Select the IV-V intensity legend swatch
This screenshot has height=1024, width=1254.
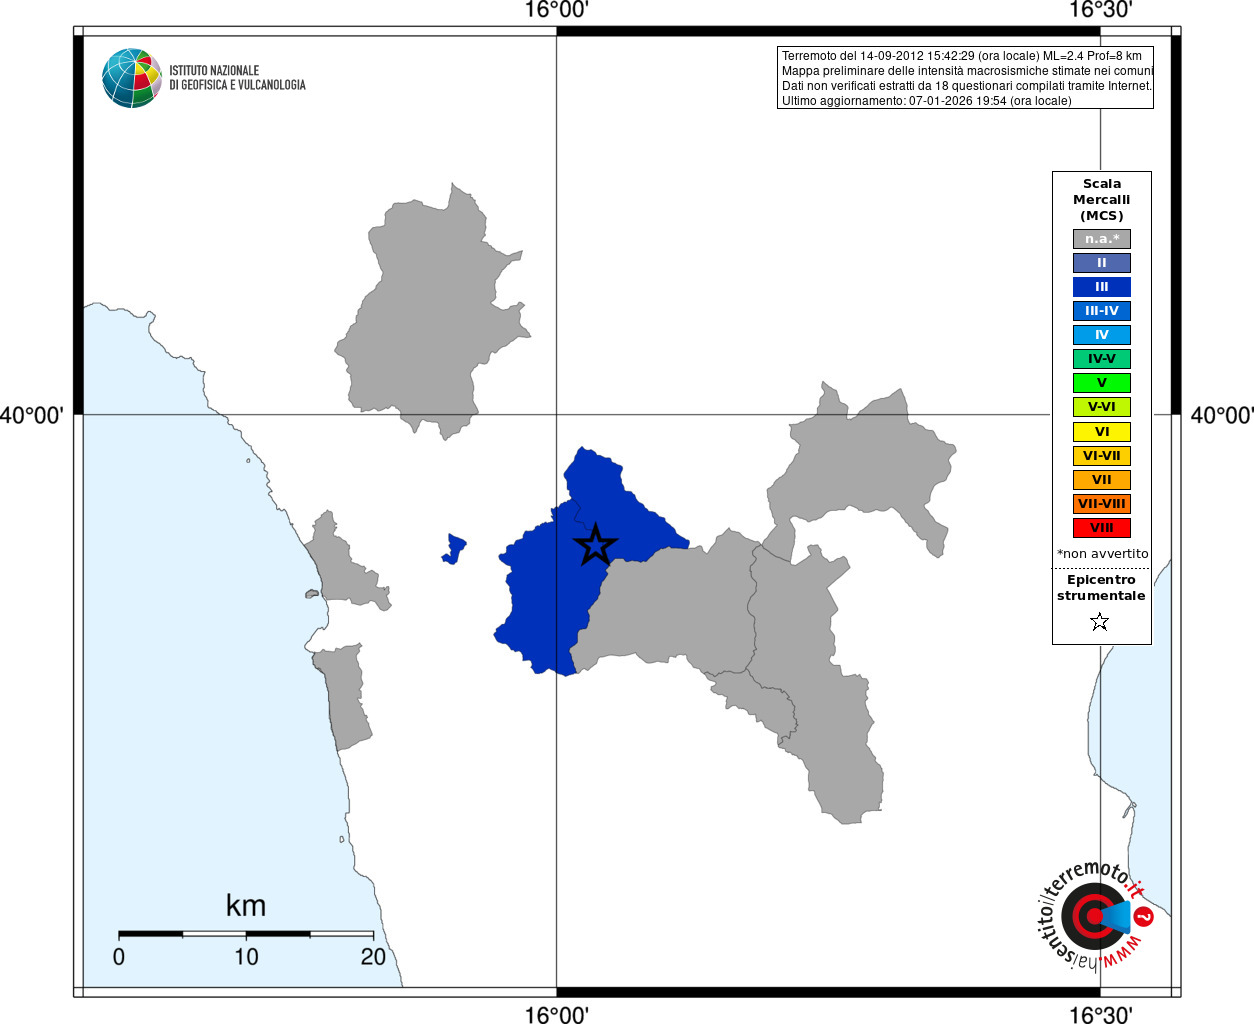tap(1102, 359)
